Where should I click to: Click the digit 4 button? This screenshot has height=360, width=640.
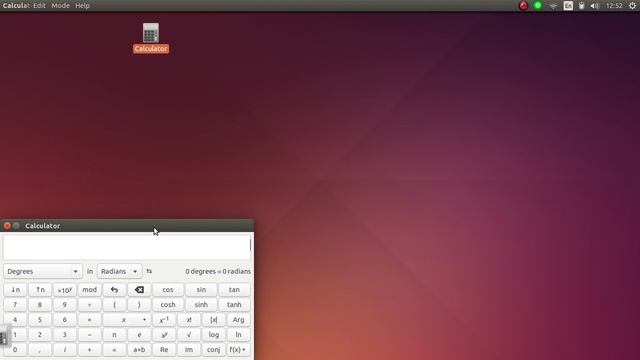(x=15, y=320)
